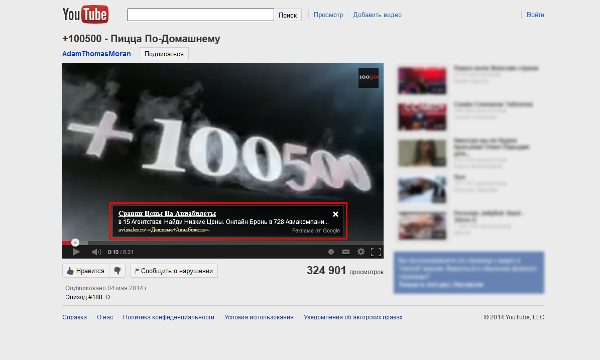Click the YouTube logo

85,15
